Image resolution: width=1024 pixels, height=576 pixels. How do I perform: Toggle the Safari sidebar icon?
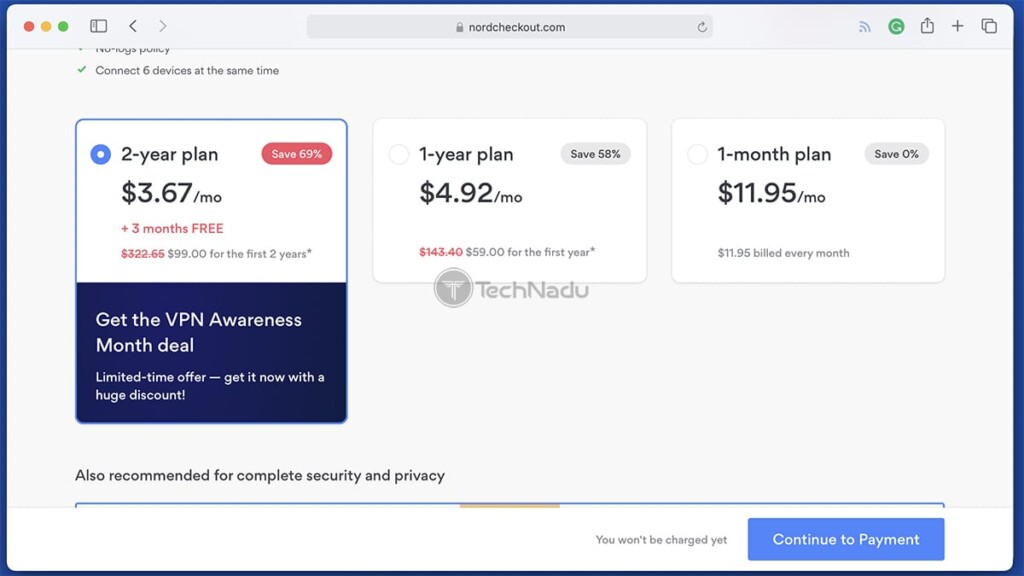(99, 26)
